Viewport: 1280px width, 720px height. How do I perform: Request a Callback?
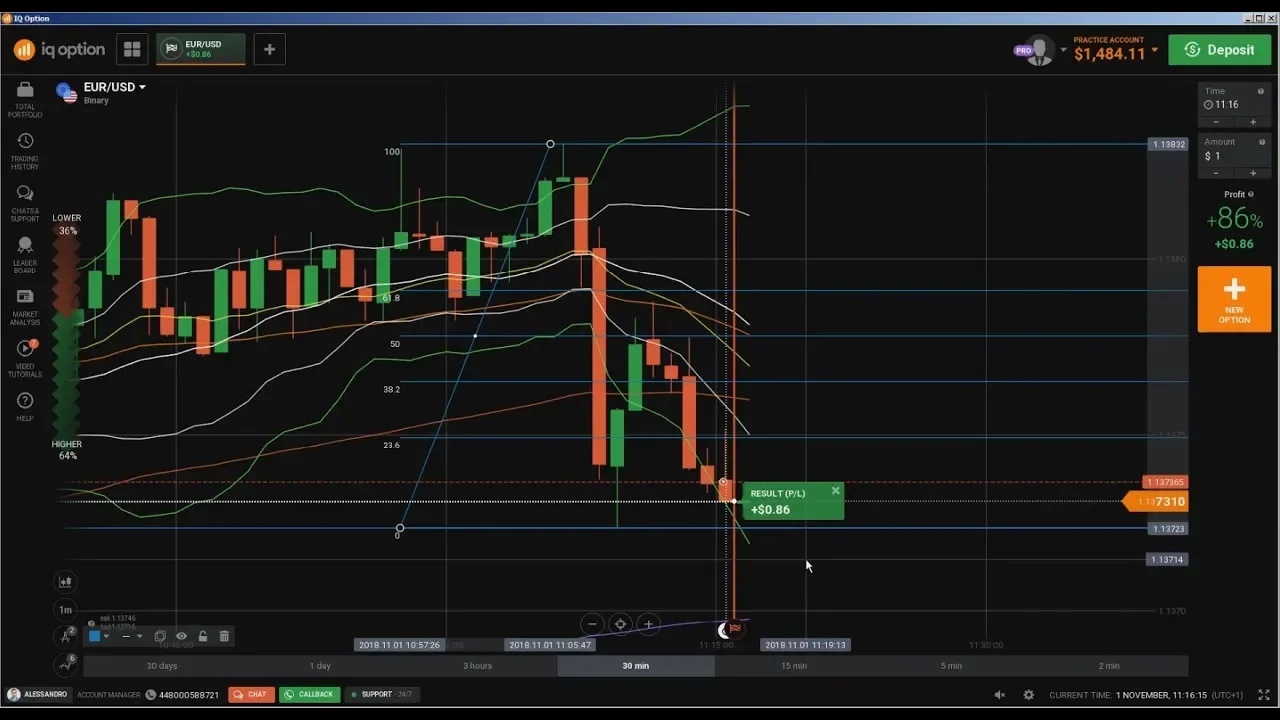click(x=309, y=694)
